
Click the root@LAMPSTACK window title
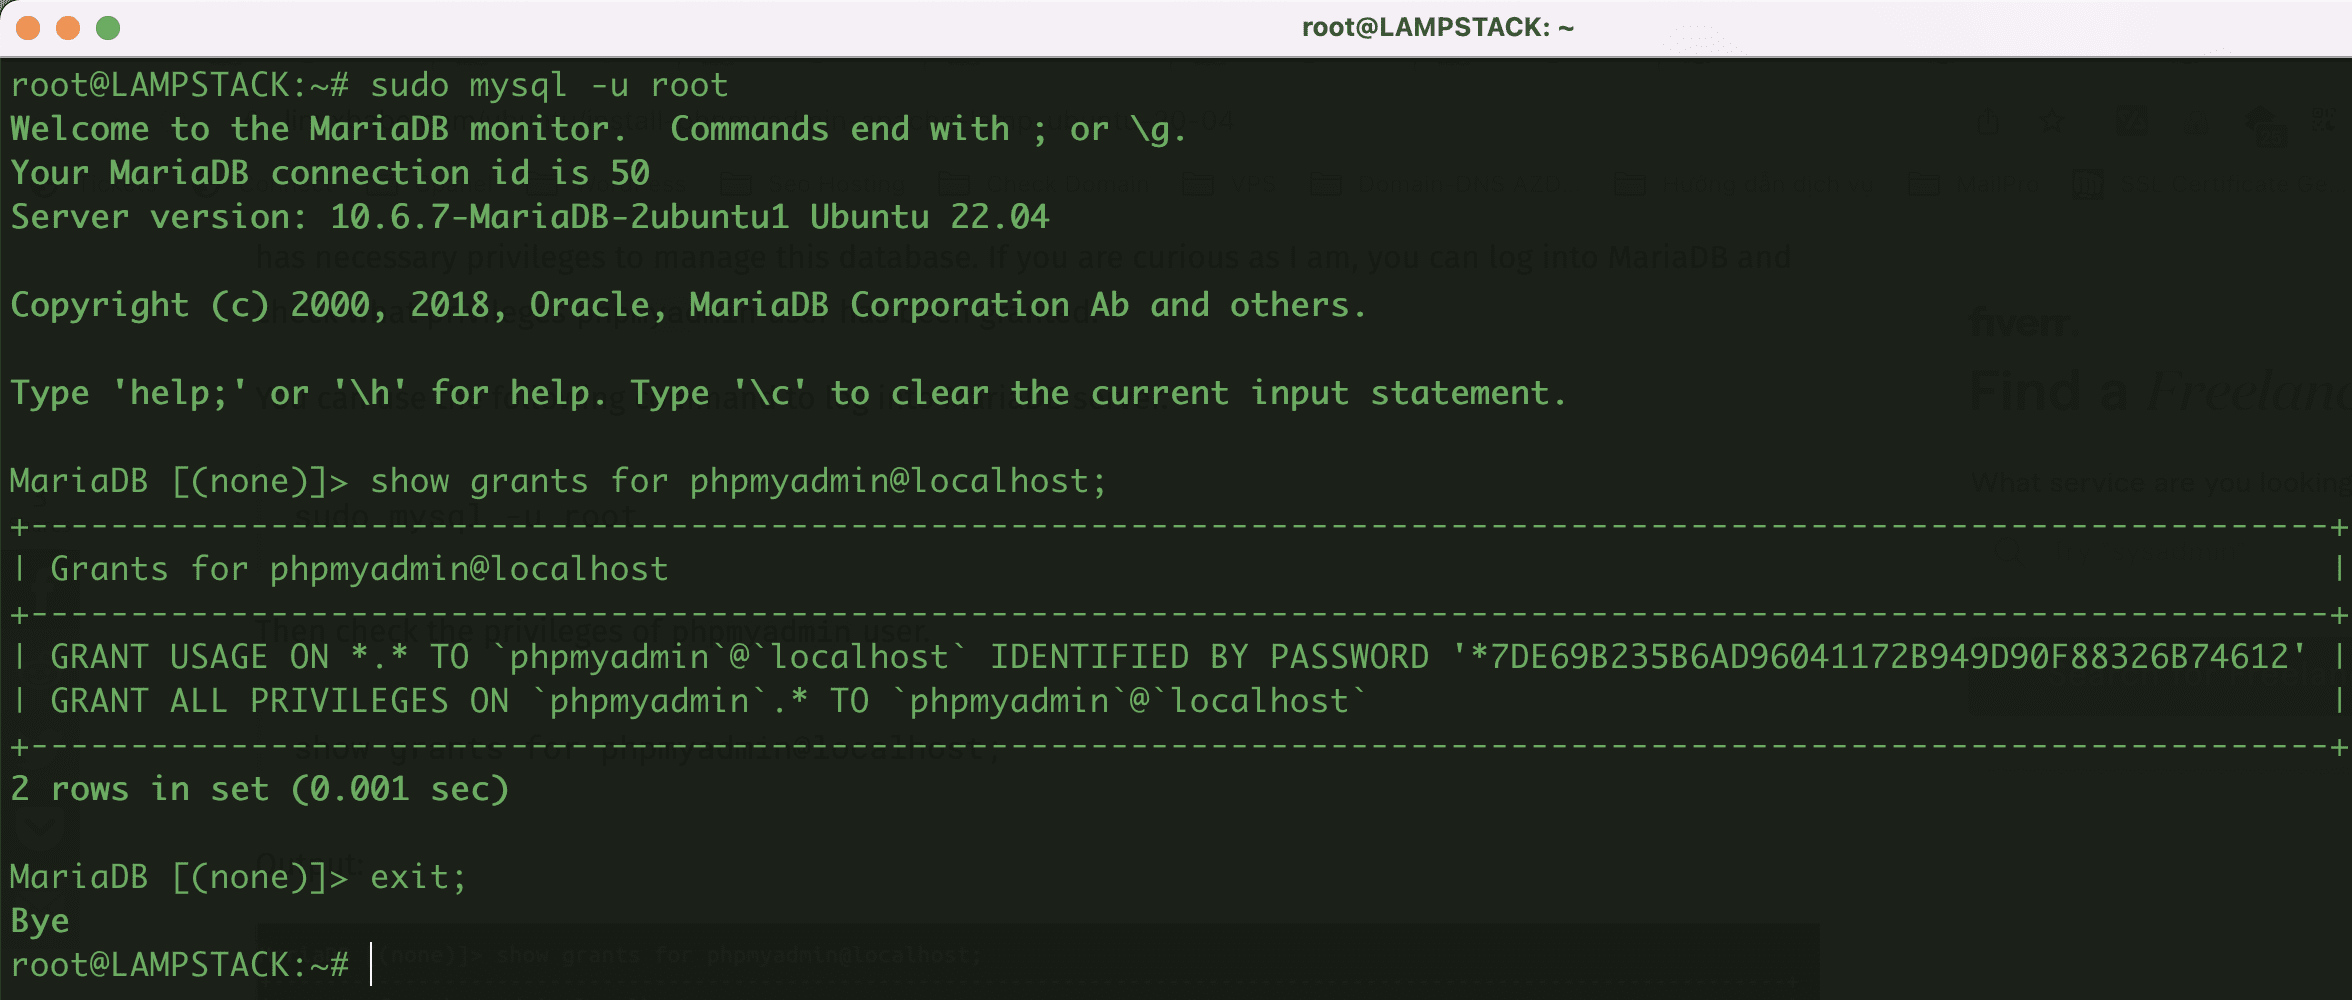(x=1437, y=28)
